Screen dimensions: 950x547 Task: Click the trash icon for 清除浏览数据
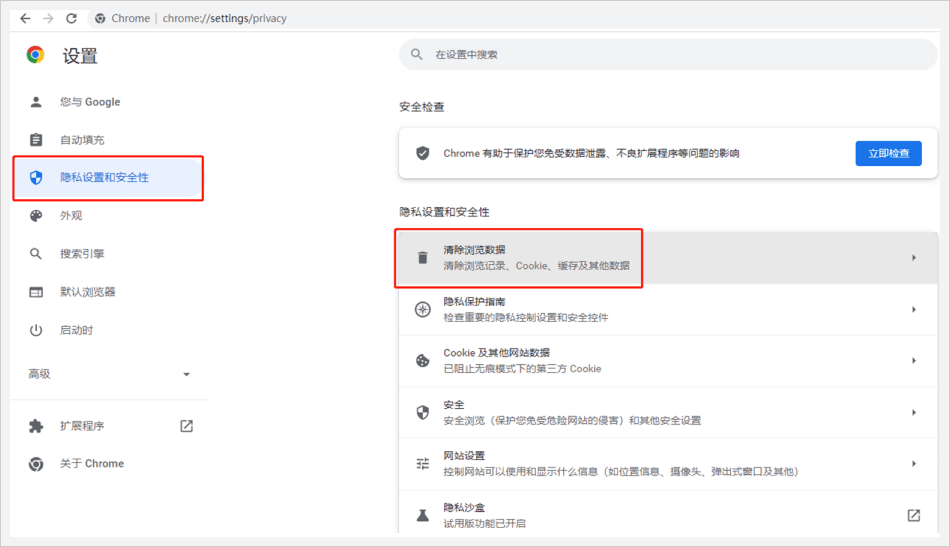422,258
